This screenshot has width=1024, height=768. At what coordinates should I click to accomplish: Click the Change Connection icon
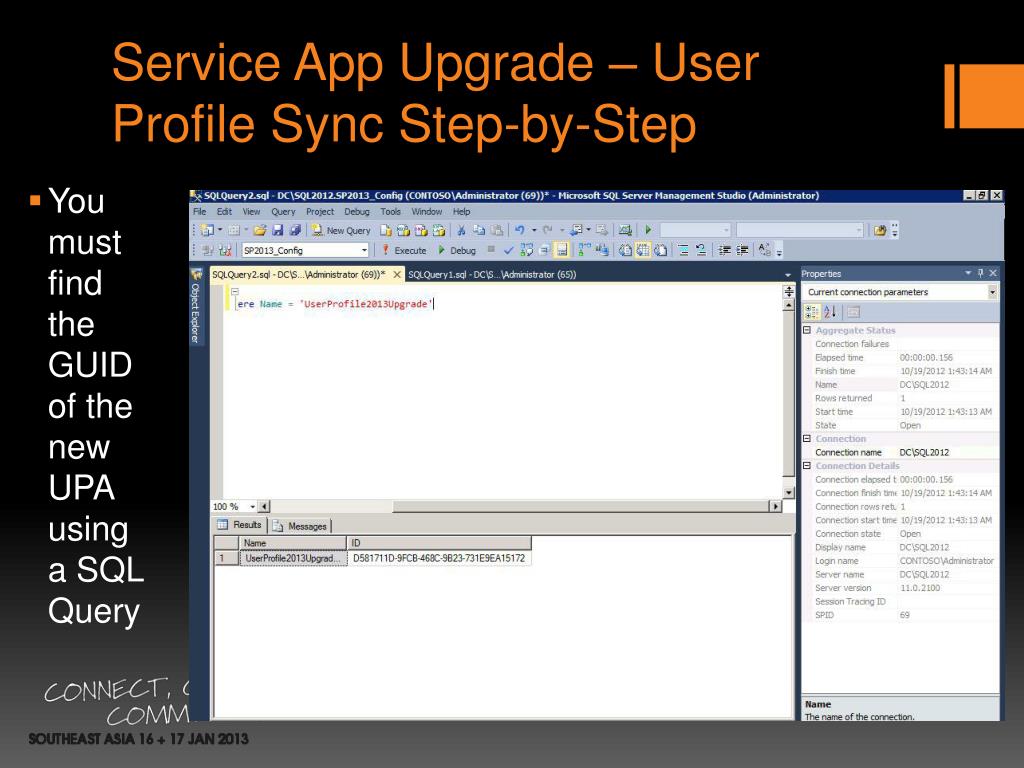225,250
